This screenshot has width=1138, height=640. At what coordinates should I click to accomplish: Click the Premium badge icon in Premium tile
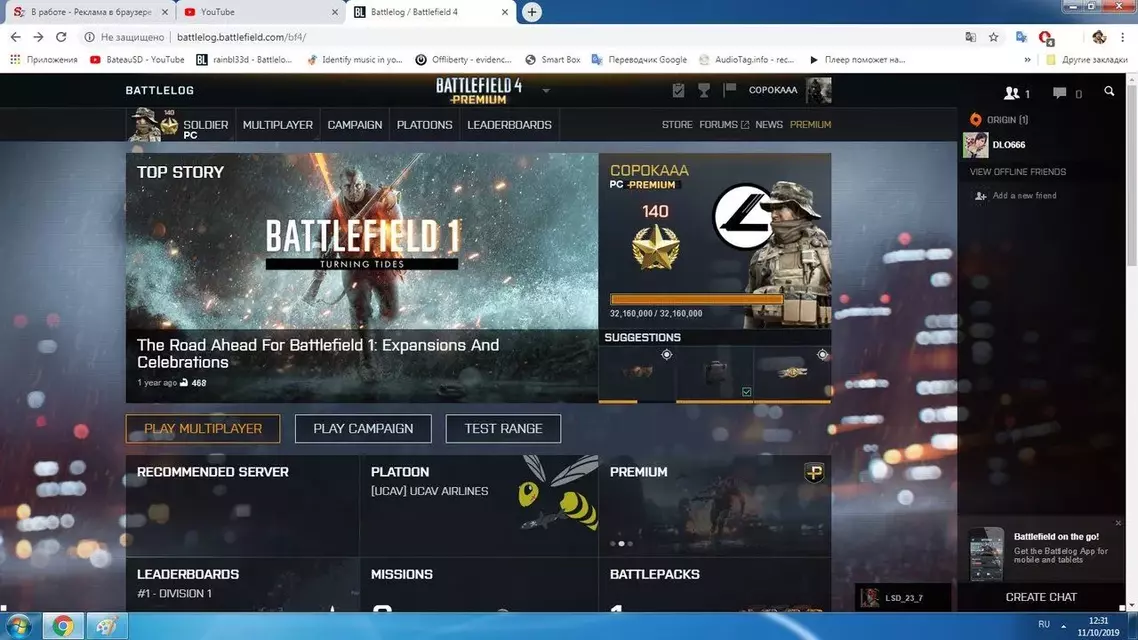[x=814, y=472]
